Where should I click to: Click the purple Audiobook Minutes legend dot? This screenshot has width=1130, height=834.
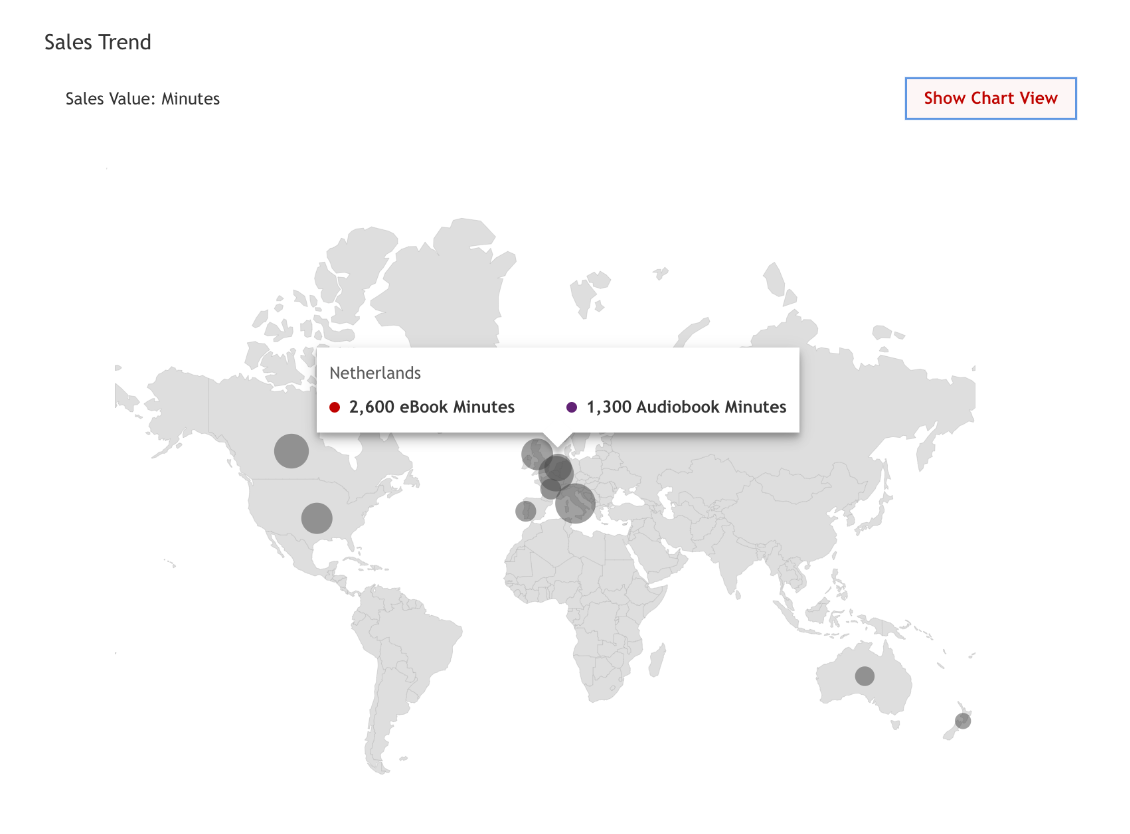click(572, 407)
